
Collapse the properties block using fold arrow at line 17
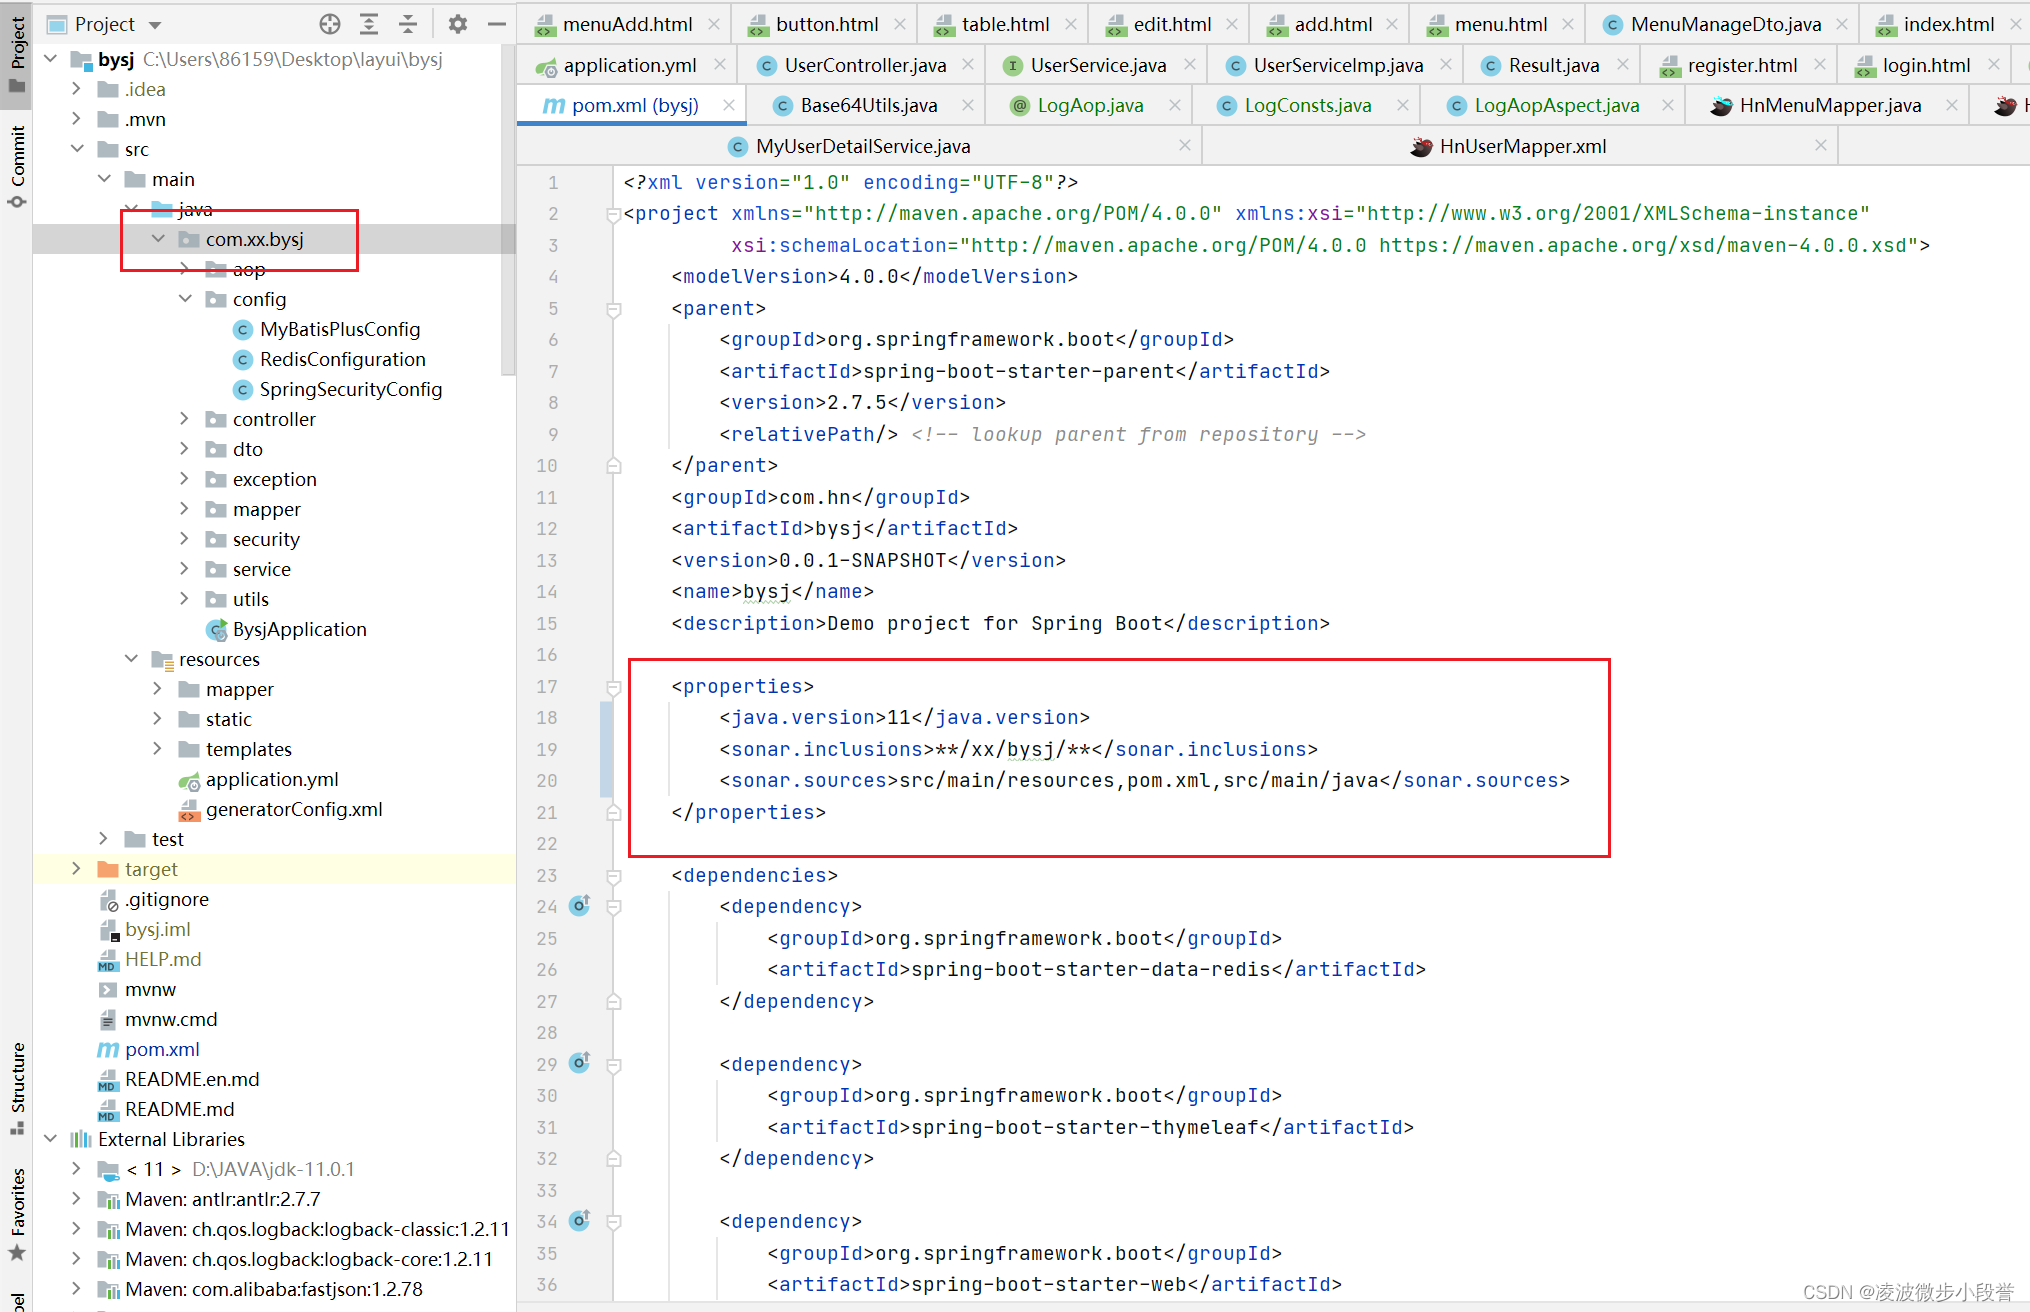point(613,687)
